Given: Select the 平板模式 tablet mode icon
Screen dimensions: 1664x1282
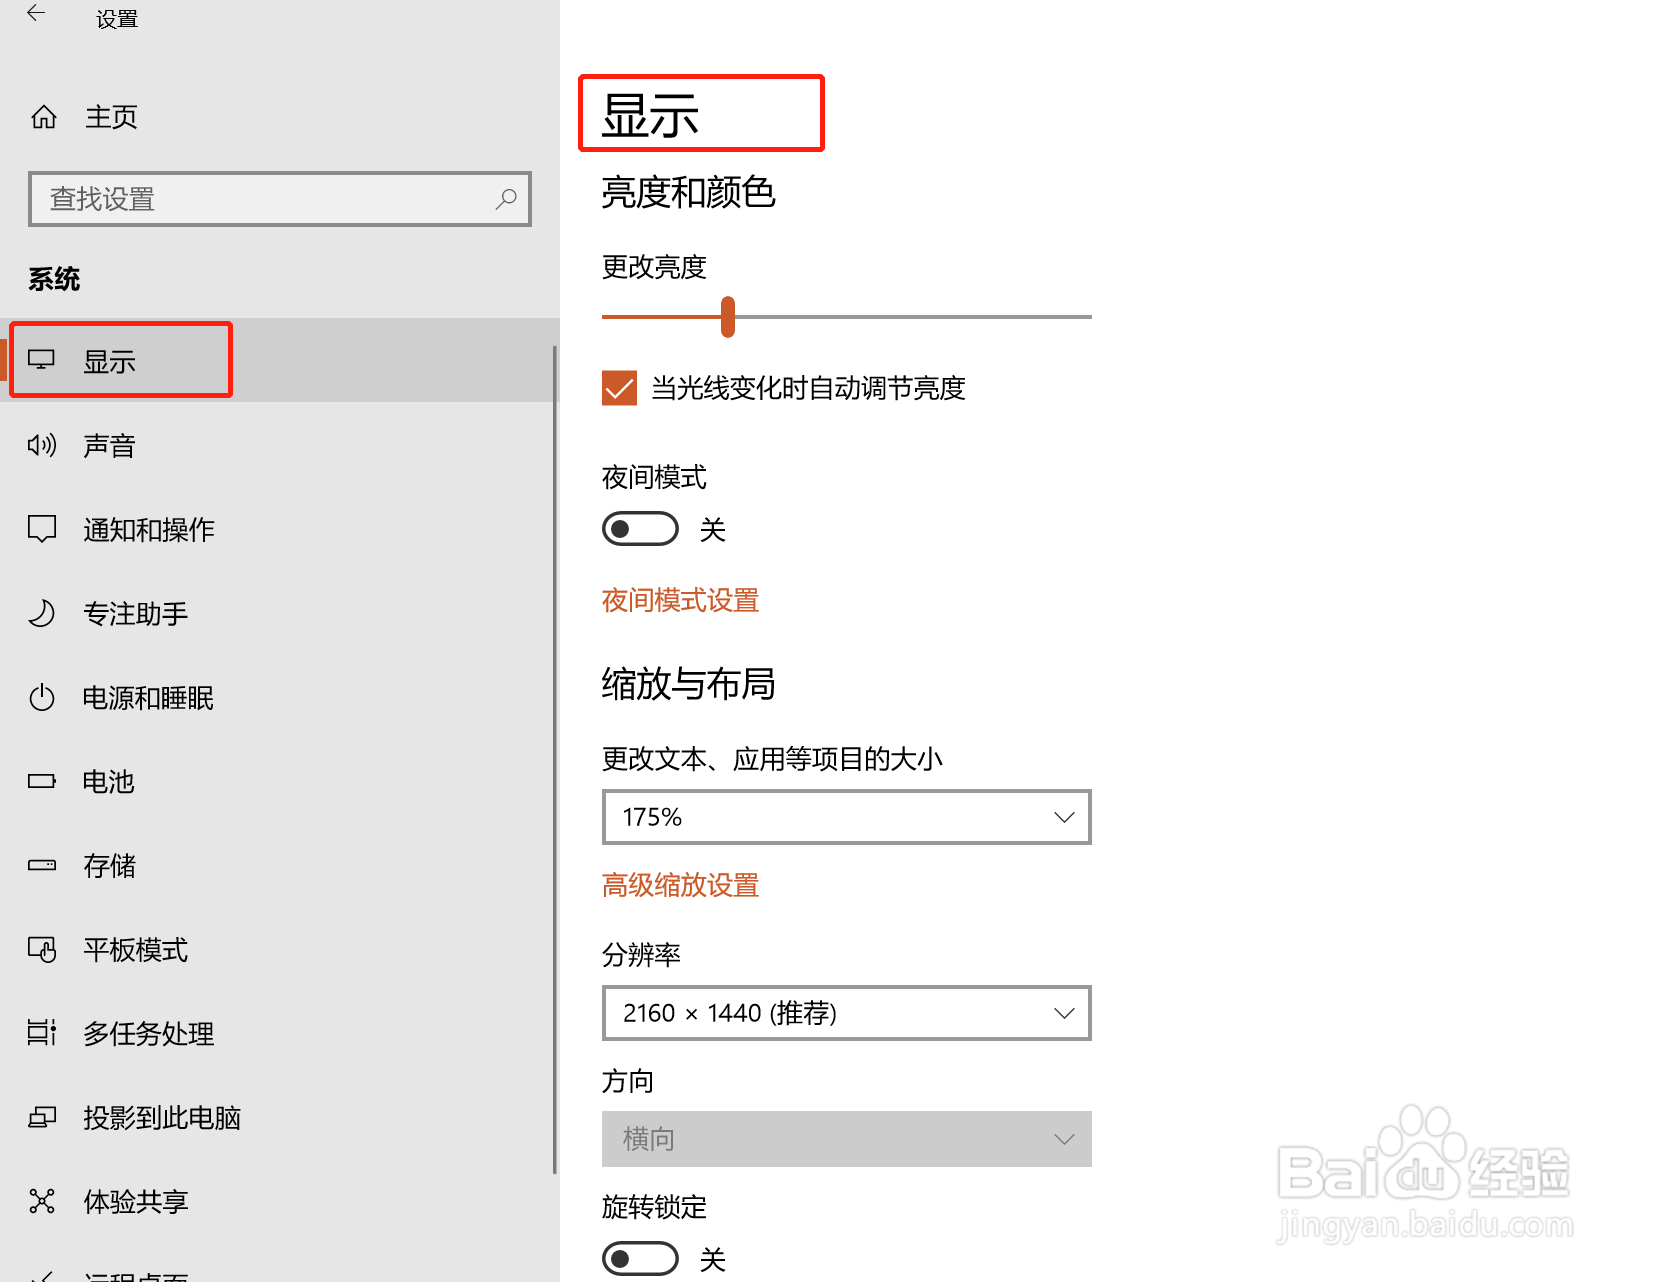Looking at the screenshot, I should (41, 949).
